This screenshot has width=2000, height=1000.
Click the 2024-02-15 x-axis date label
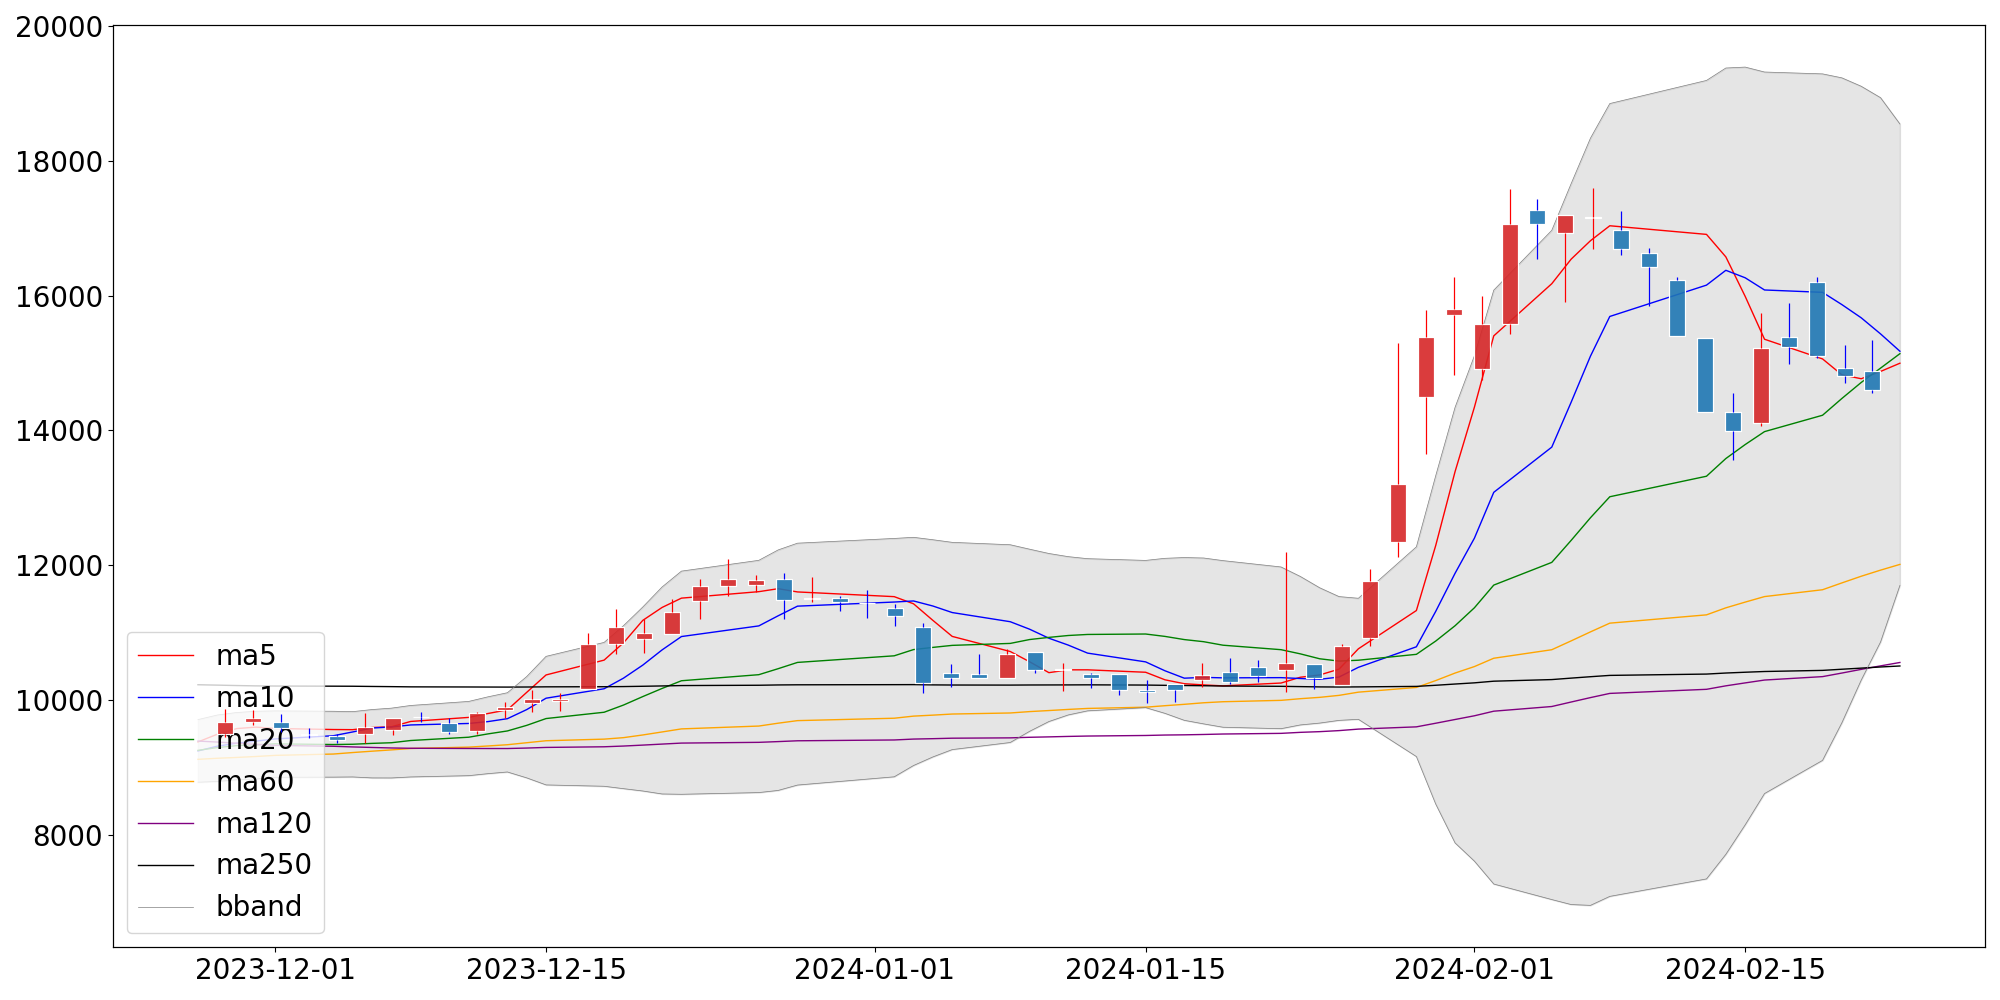coord(1745,970)
